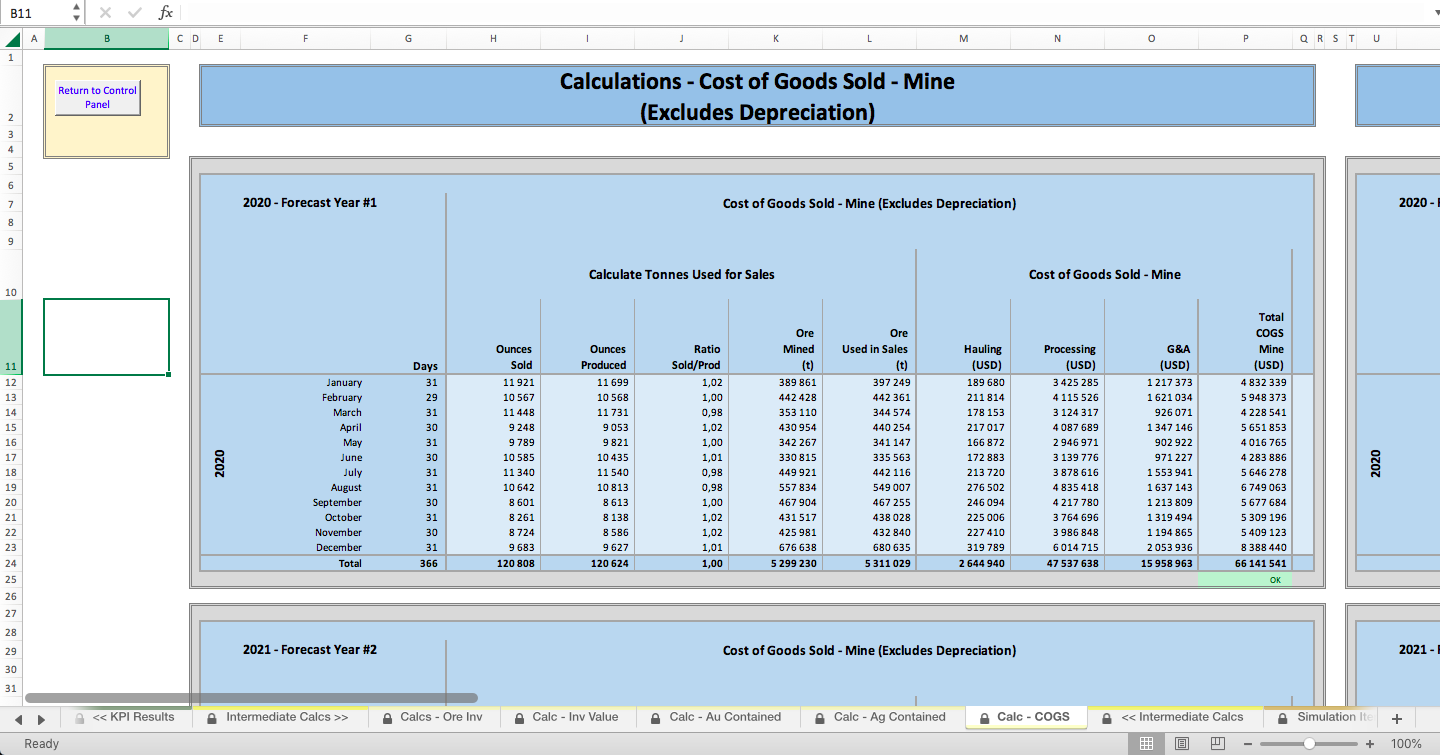Viewport: 1440px width, 755px height.
Task: Select column P header
Action: tap(1245, 39)
